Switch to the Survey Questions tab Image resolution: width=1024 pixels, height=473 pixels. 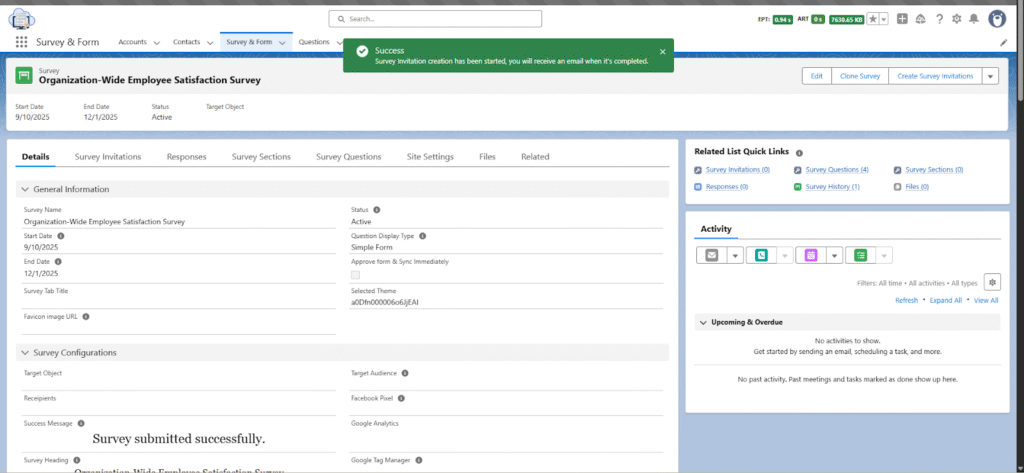348,157
